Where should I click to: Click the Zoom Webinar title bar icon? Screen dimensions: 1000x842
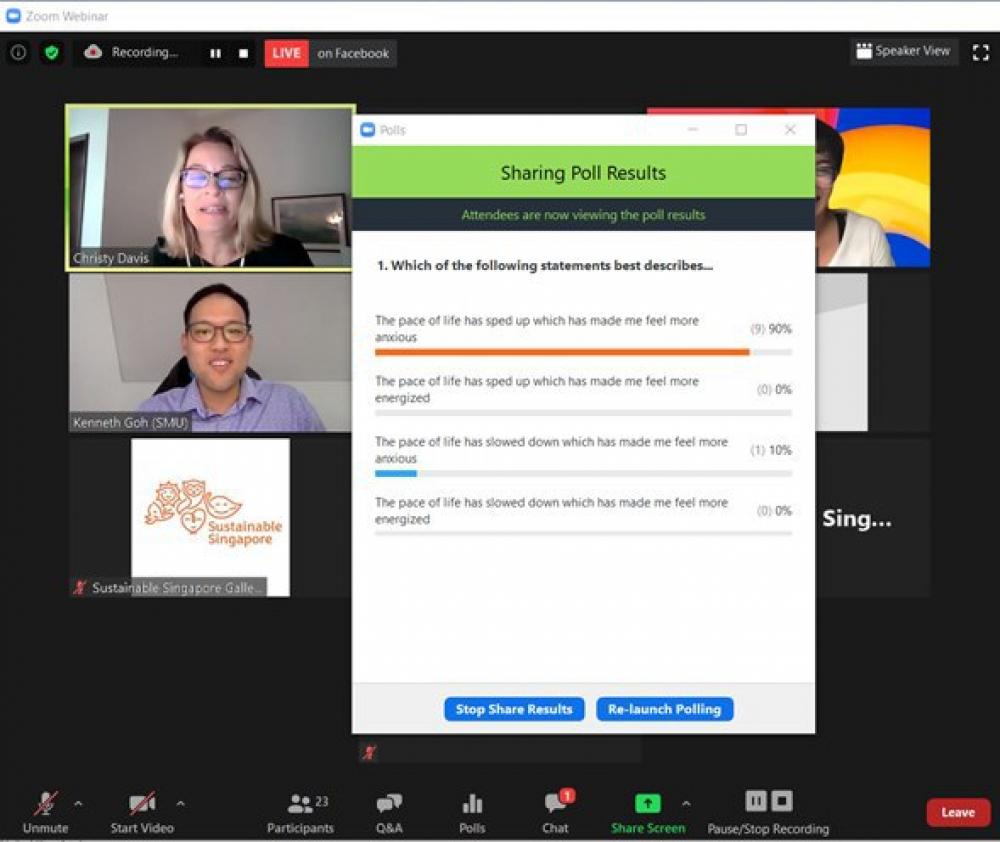(13, 16)
